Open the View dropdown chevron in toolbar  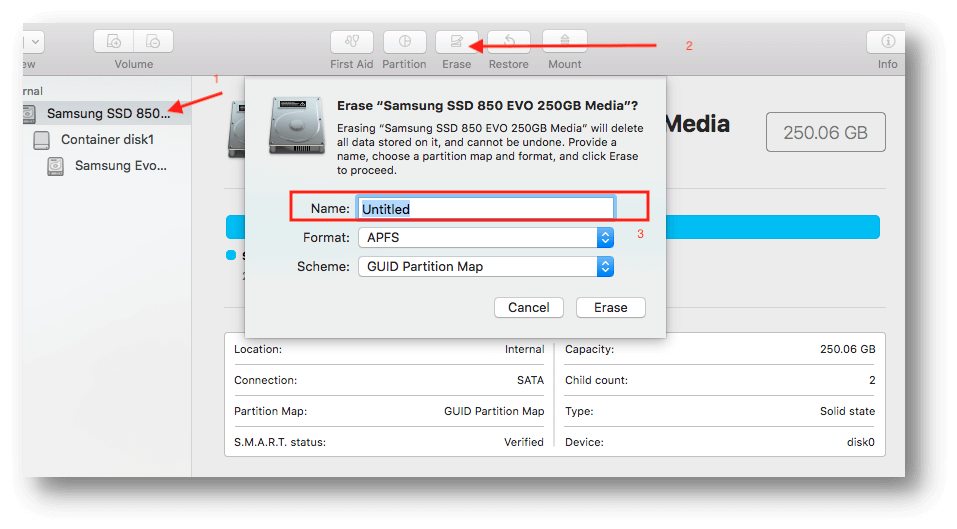(35, 41)
